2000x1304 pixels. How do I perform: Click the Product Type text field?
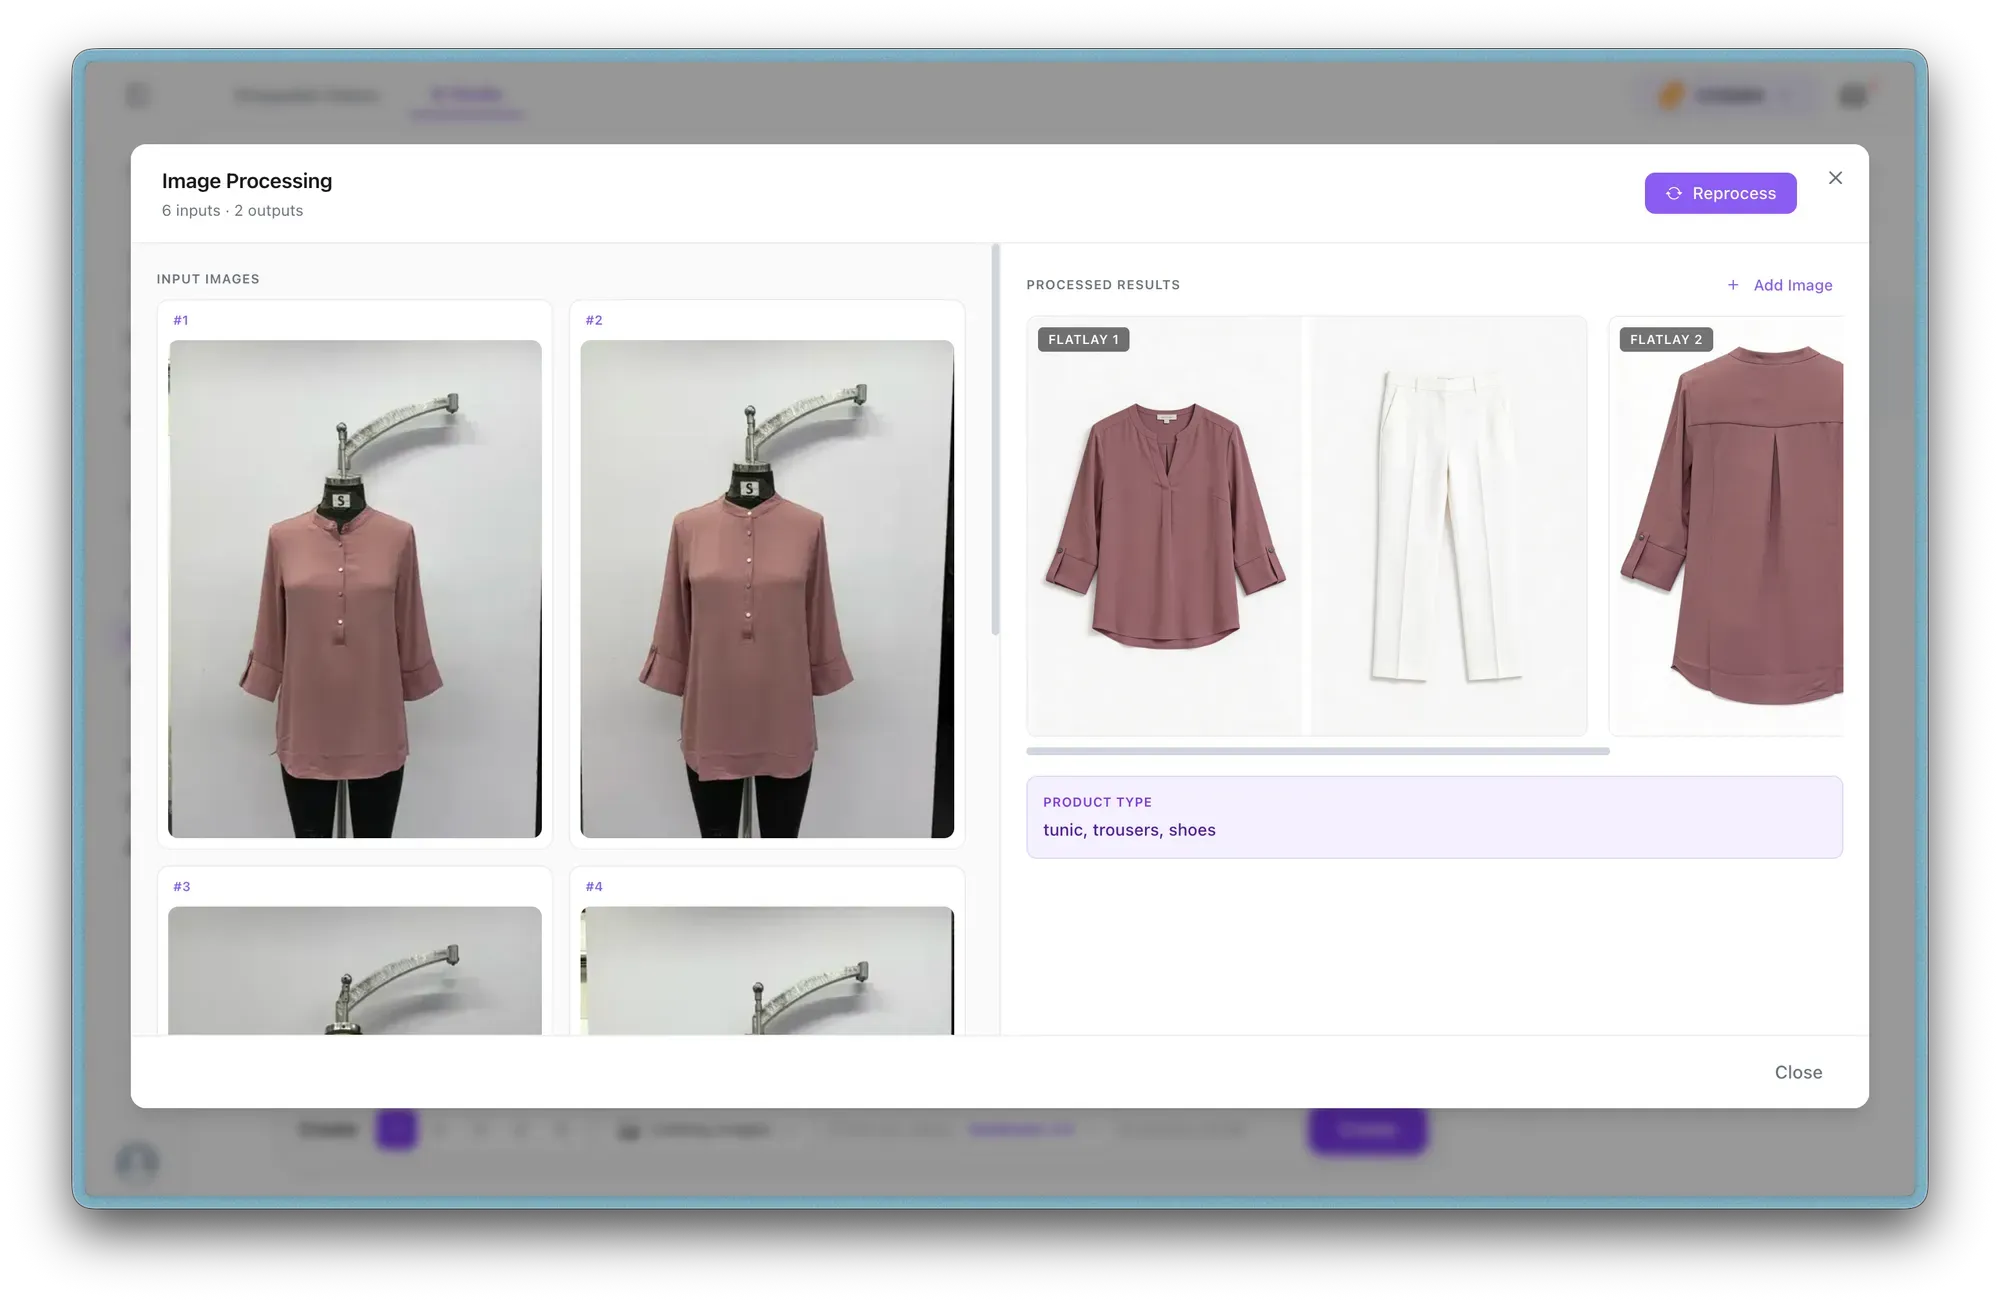click(x=1433, y=829)
